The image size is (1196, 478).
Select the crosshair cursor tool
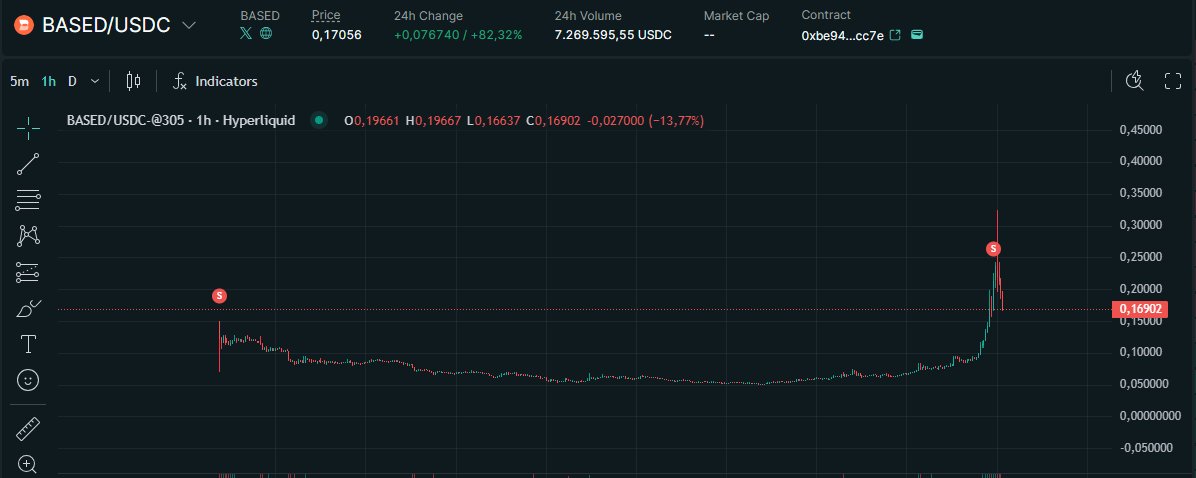(x=28, y=128)
